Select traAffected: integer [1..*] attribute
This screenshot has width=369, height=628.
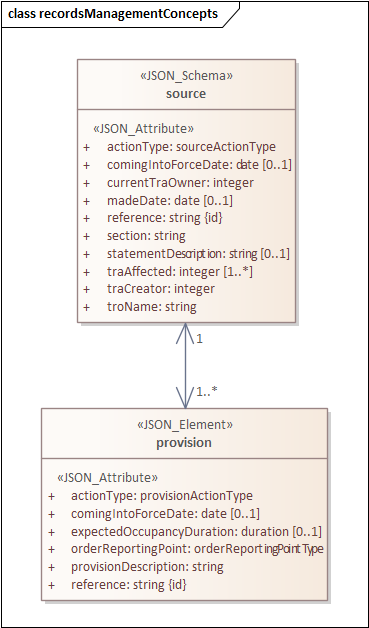(180, 272)
